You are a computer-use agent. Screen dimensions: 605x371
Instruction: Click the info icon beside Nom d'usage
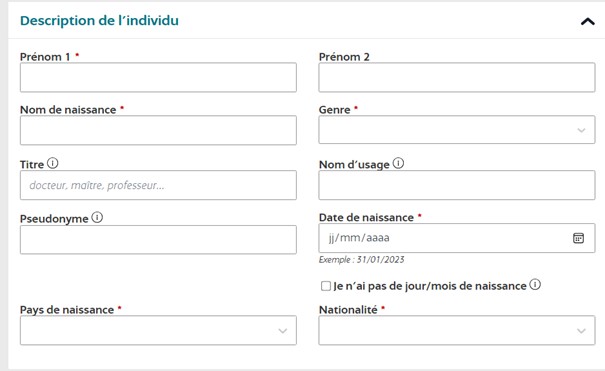(398, 163)
